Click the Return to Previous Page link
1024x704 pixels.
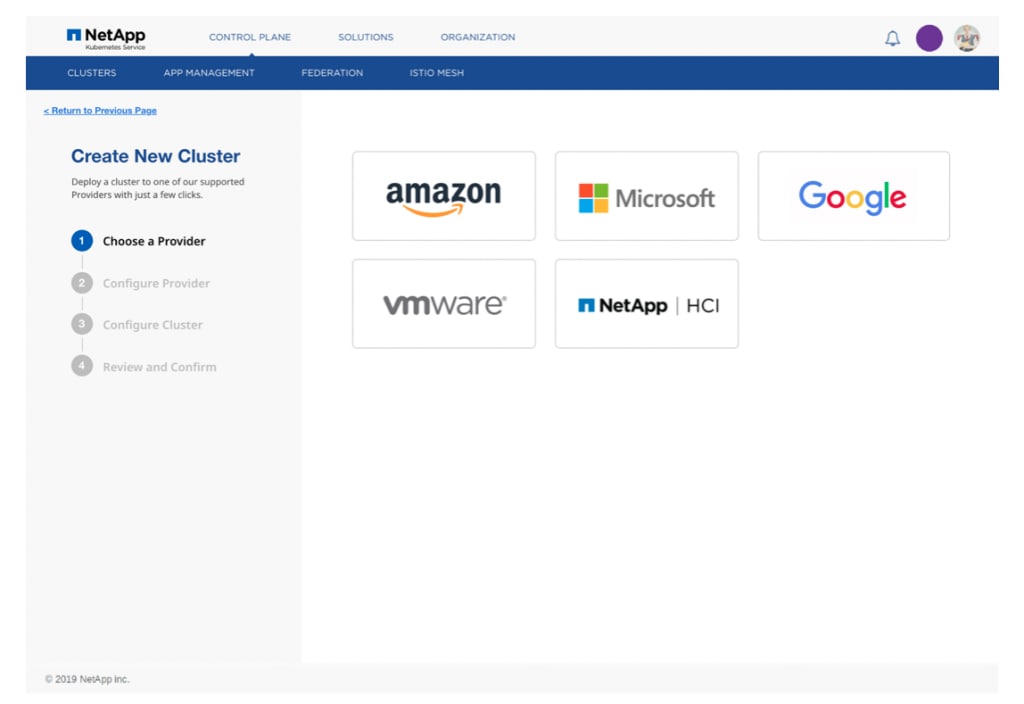coord(100,111)
